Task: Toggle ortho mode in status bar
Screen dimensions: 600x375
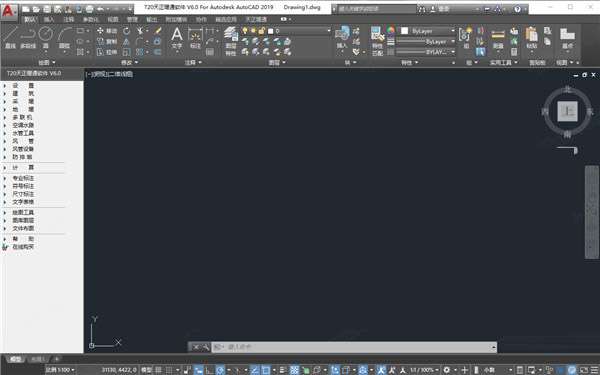Action: [209, 370]
